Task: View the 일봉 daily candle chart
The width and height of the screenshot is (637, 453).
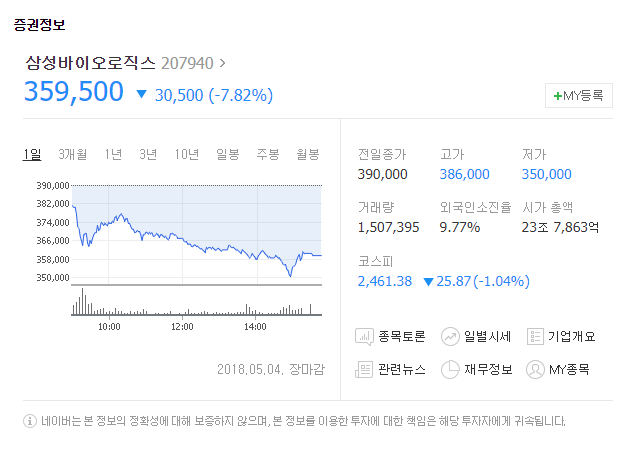Action: 227,154
